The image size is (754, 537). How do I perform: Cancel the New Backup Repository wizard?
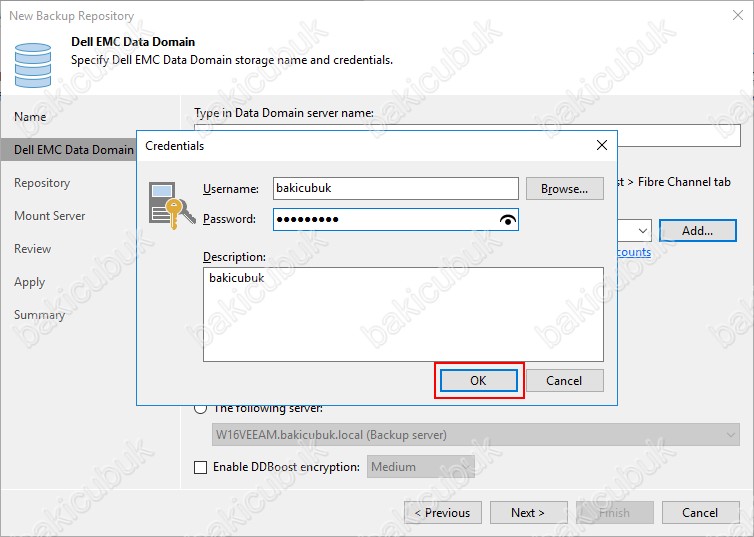coord(701,512)
